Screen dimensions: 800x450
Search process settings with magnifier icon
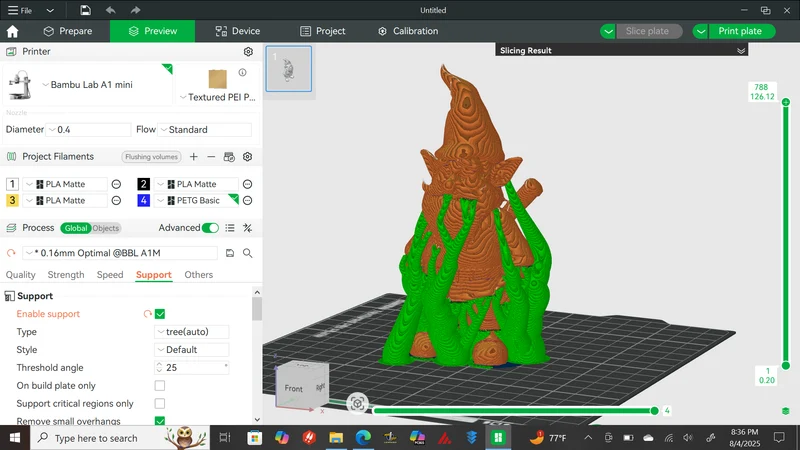tap(247, 253)
